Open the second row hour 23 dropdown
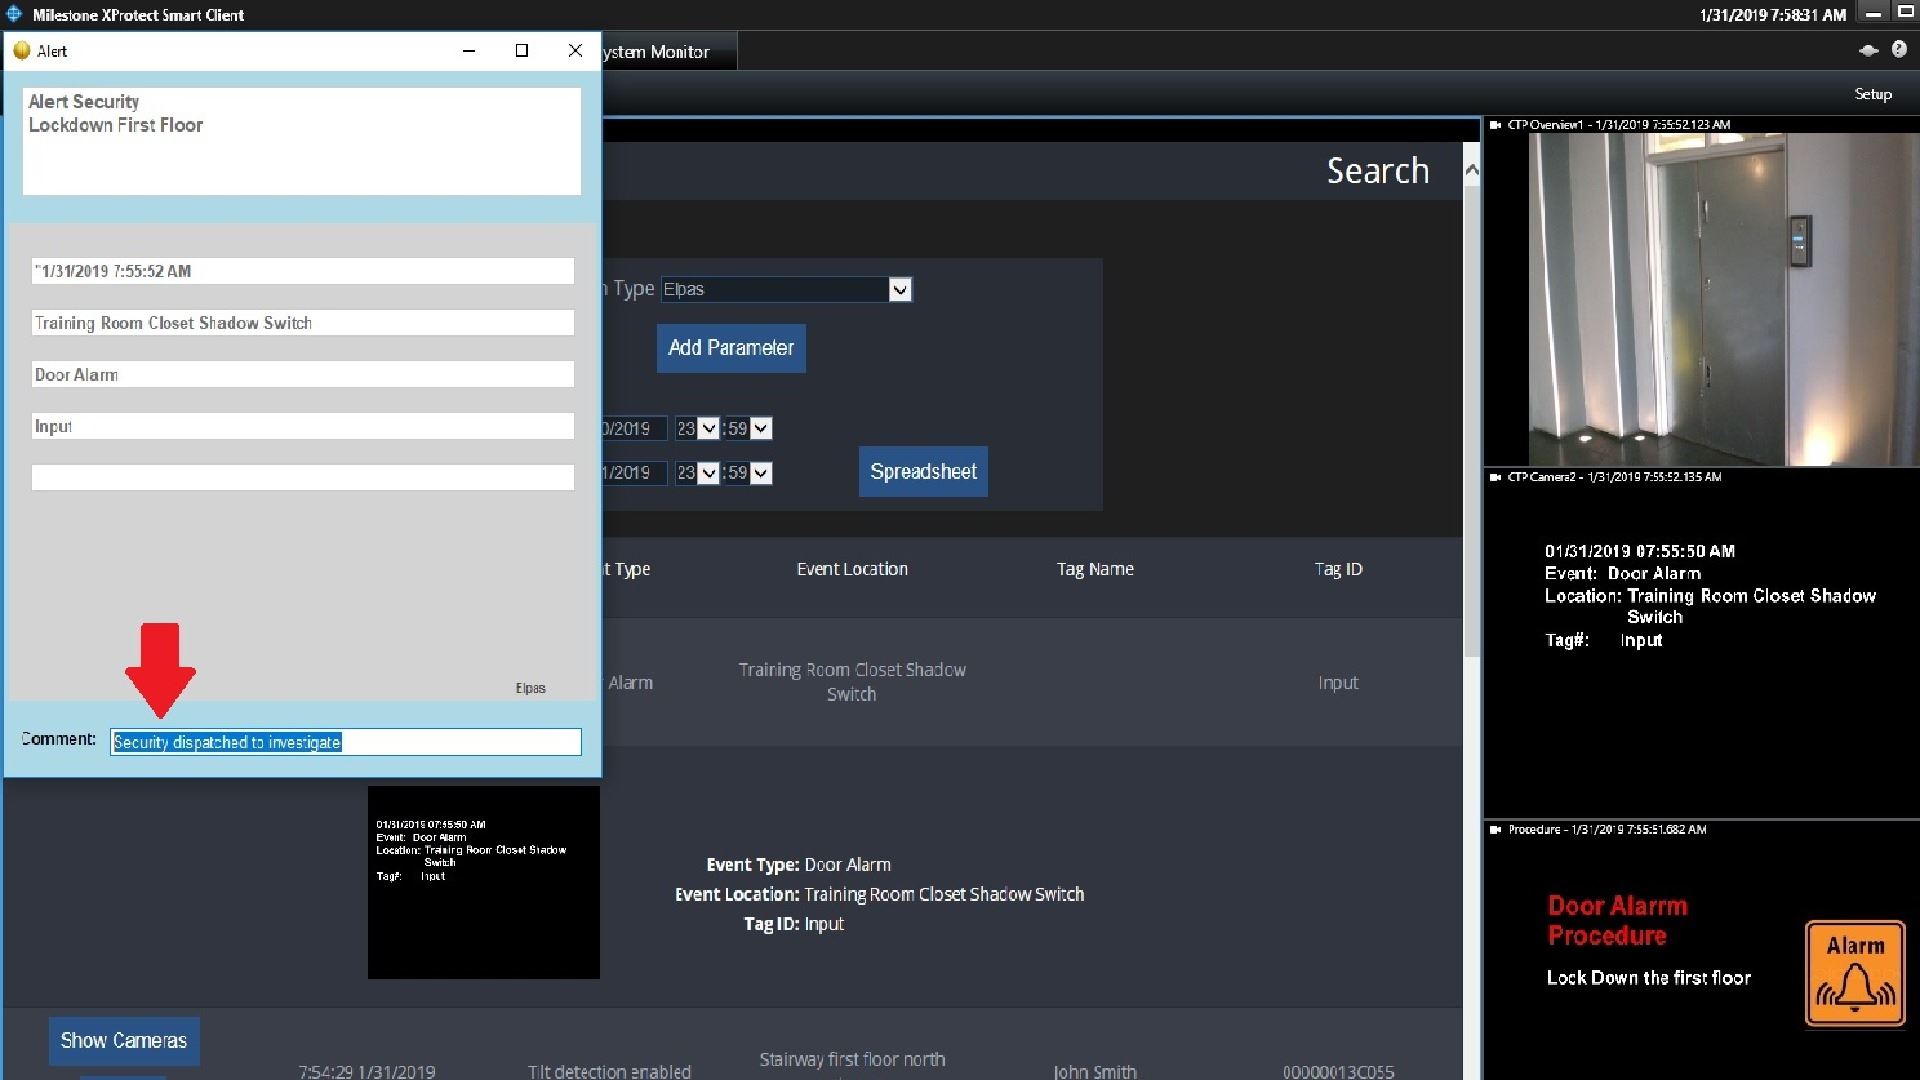The height and width of the screenshot is (1080, 1920). tap(708, 473)
